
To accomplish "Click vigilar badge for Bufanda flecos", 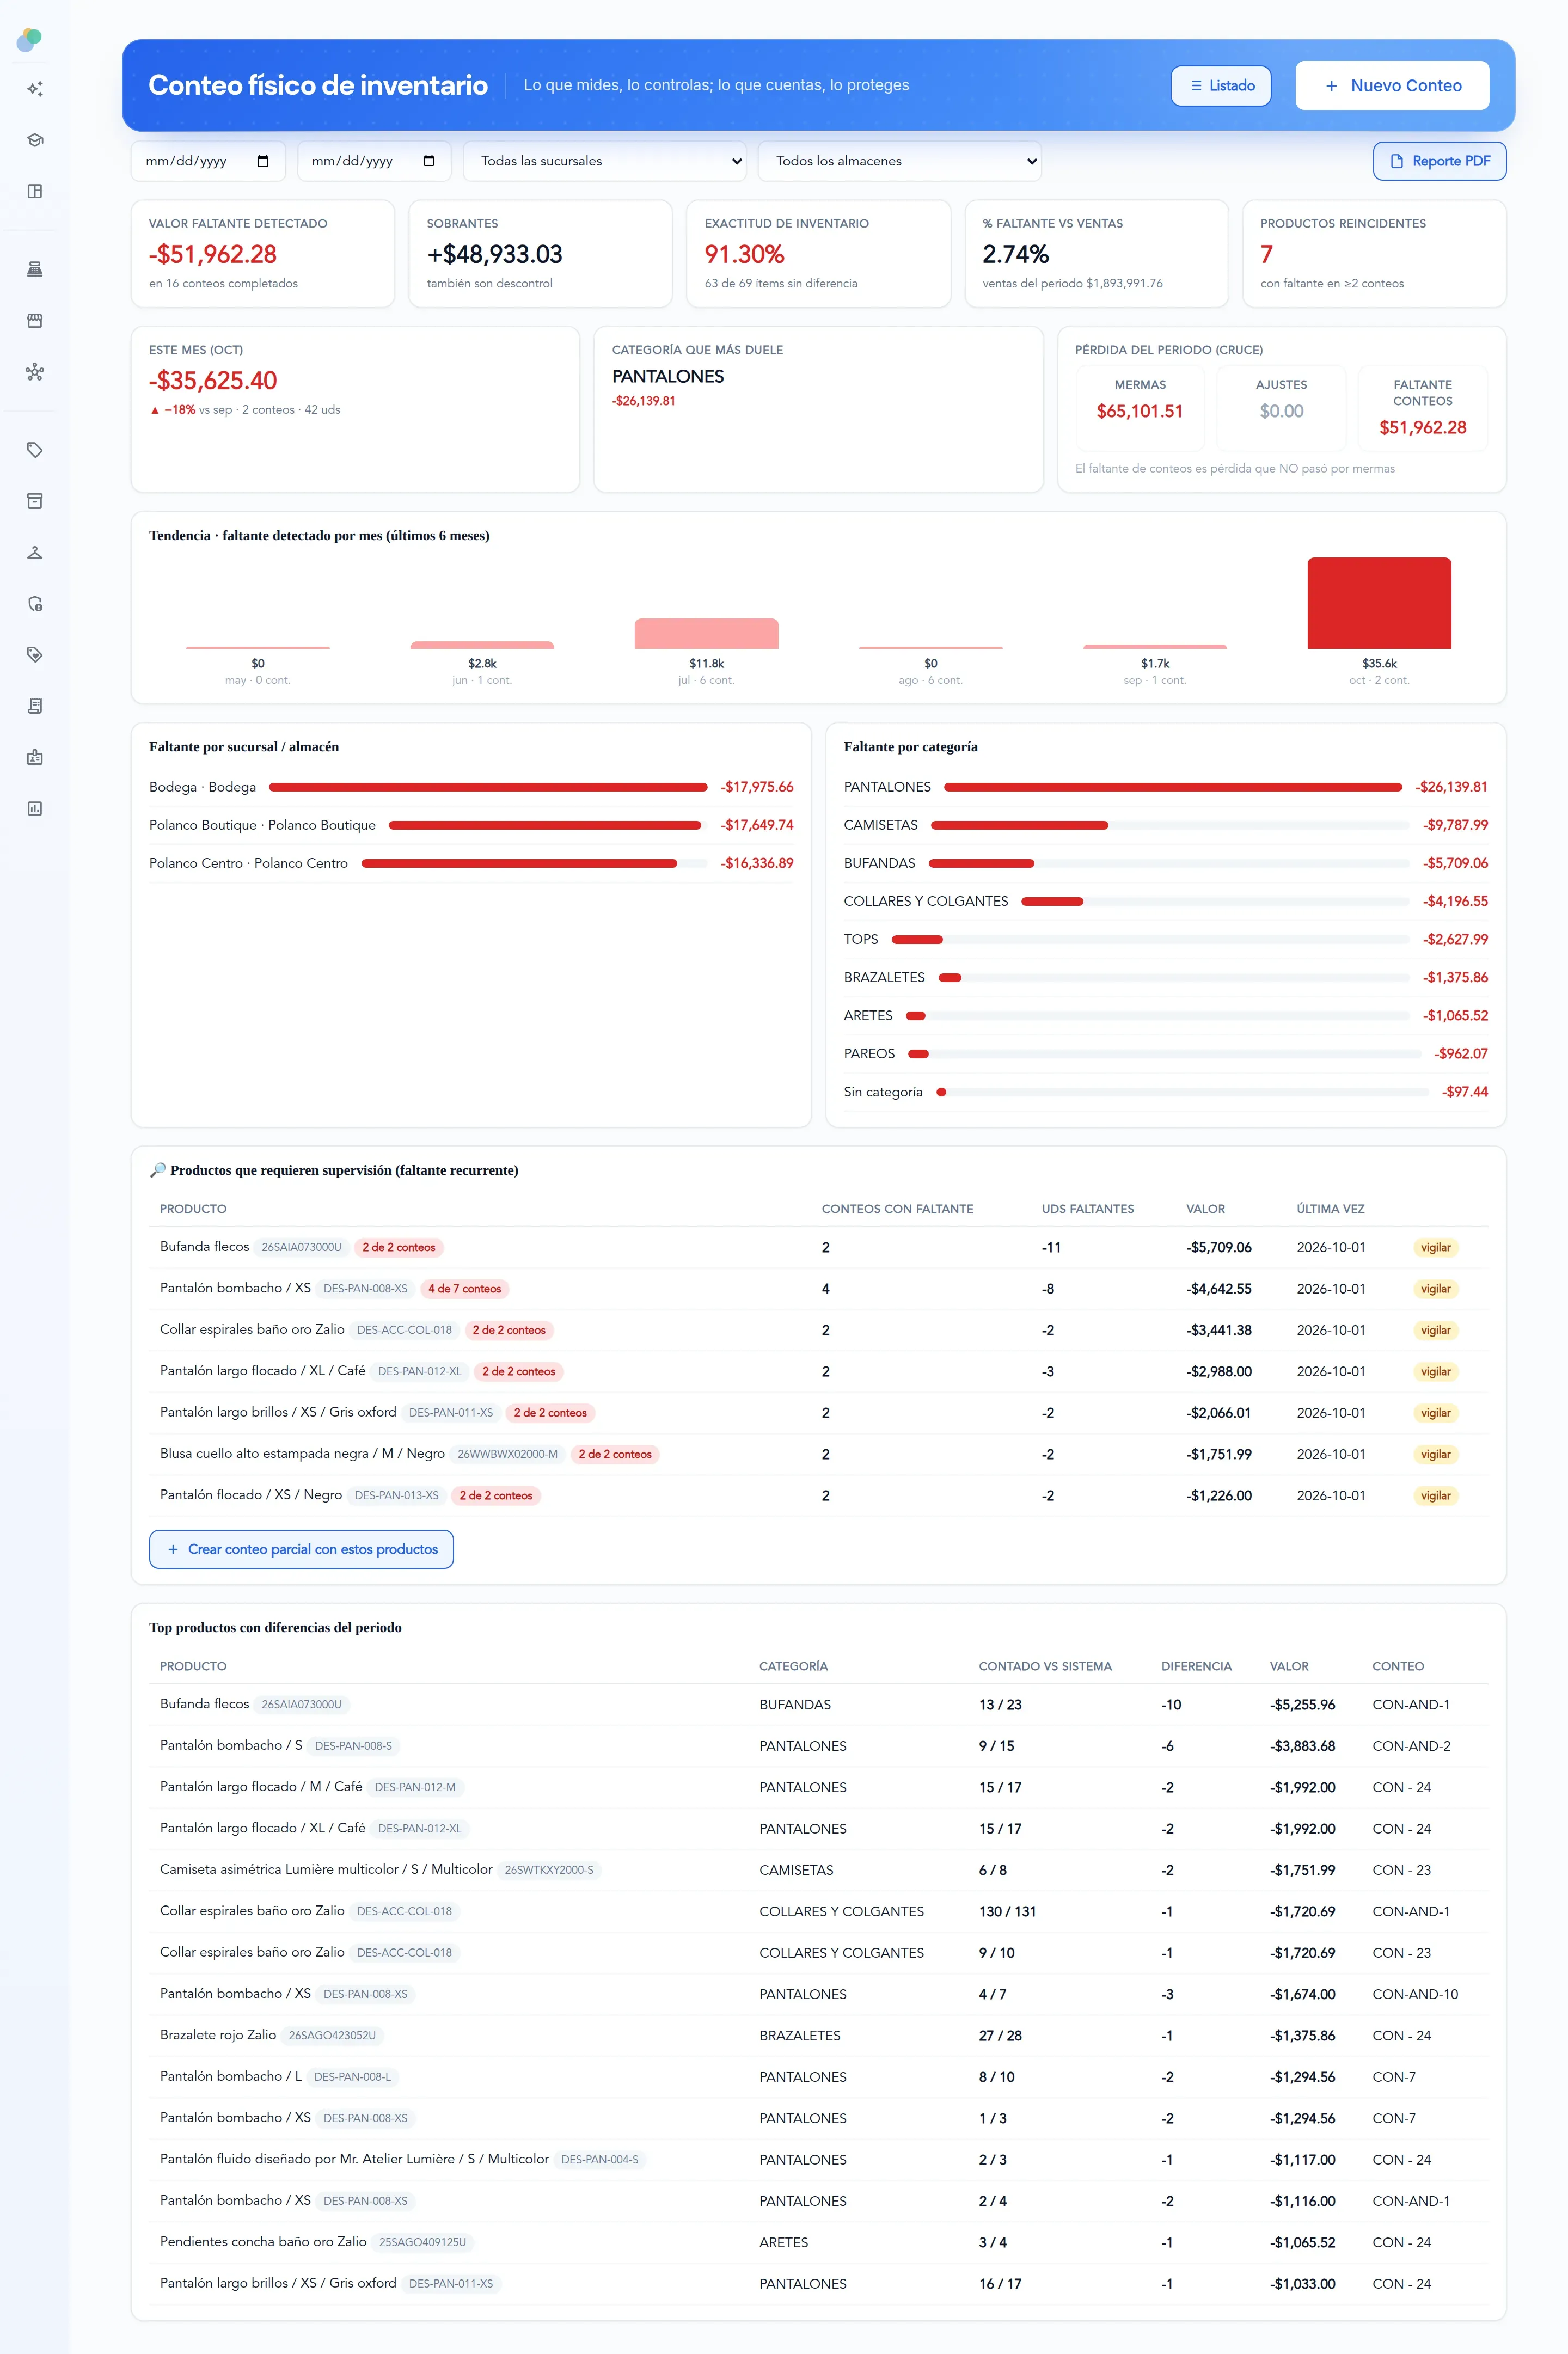I will (x=1435, y=1247).
